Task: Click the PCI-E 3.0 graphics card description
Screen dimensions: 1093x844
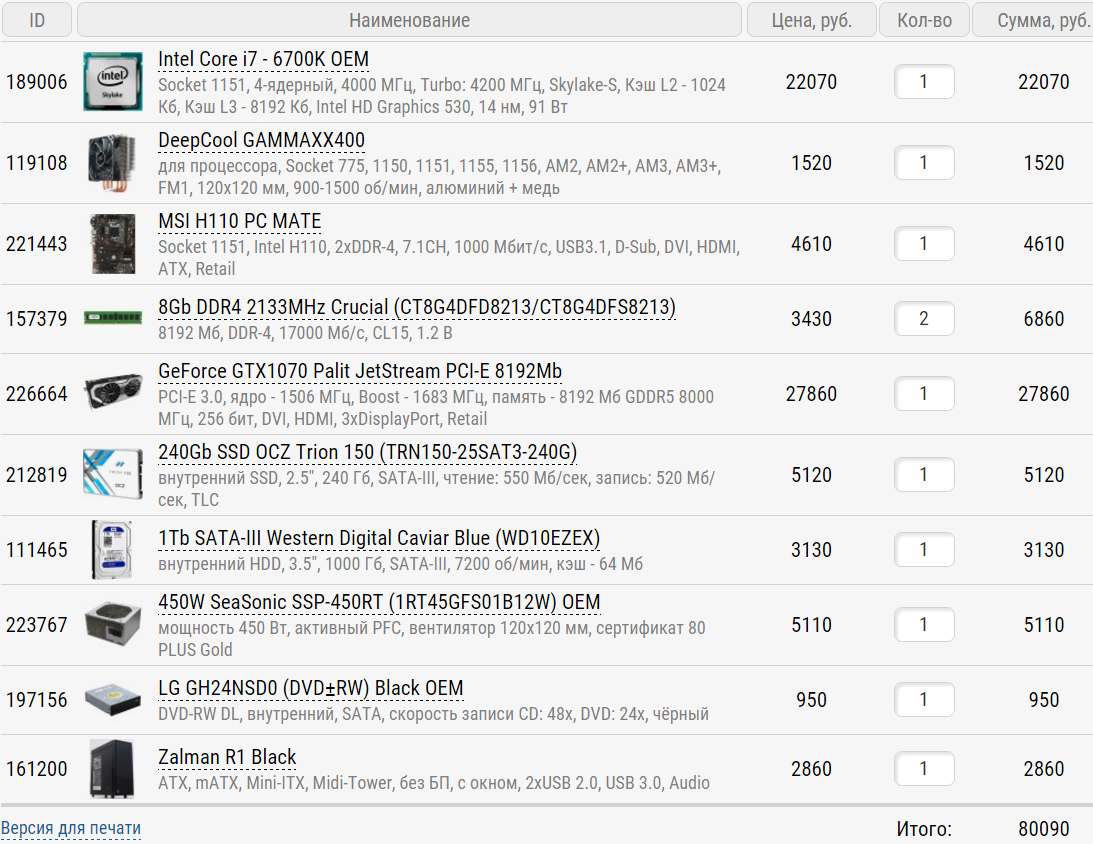Action: (x=436, y=408)
